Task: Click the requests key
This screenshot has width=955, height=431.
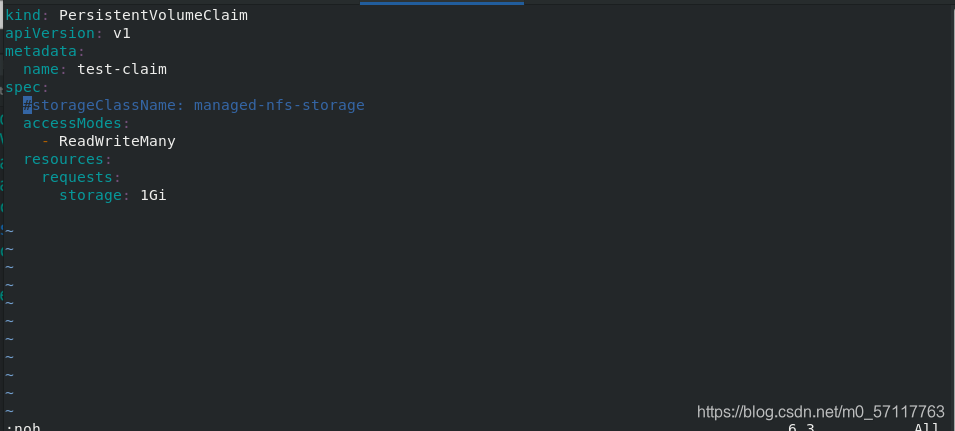Action: point(77,178)
